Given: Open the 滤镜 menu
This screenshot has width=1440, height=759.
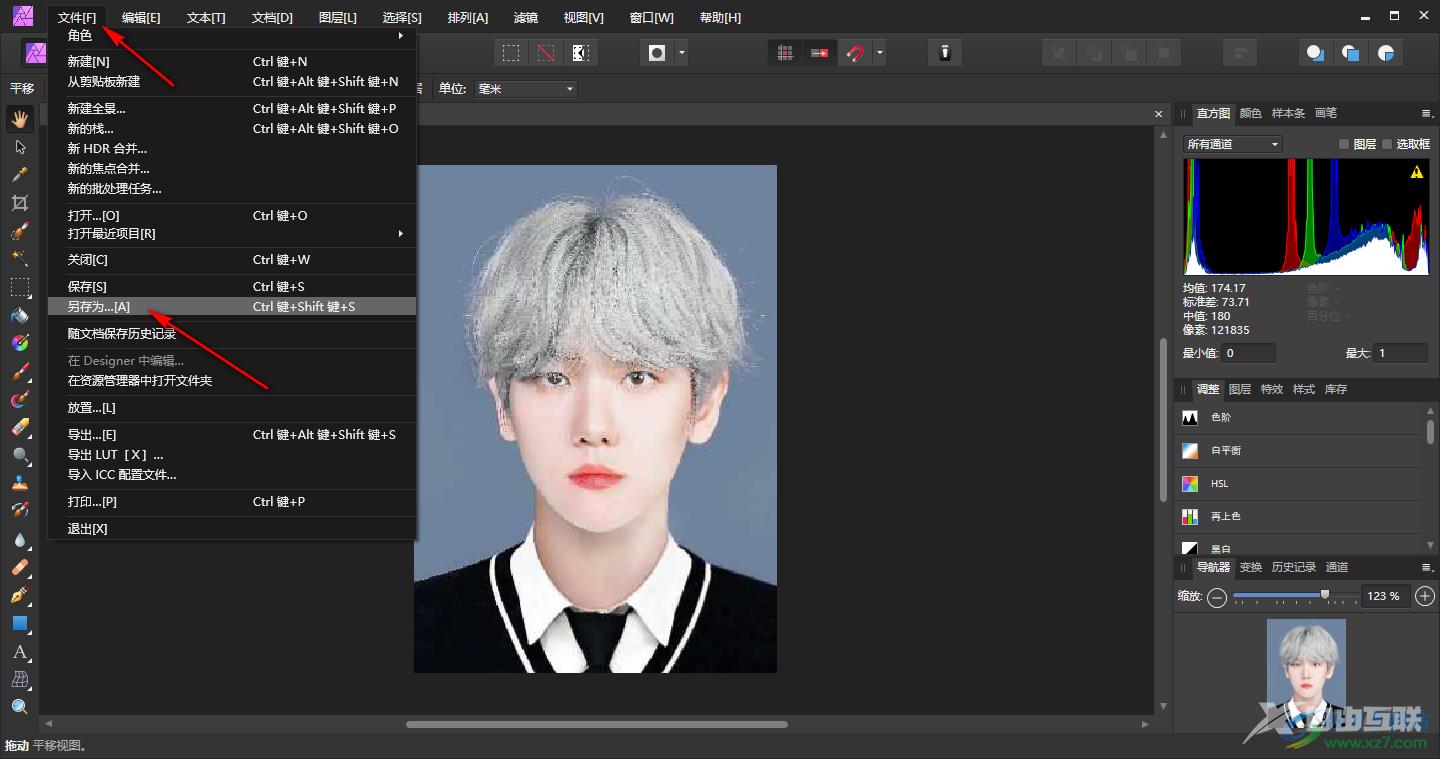Looking at the screenshot, I should (x=525, y=18).
